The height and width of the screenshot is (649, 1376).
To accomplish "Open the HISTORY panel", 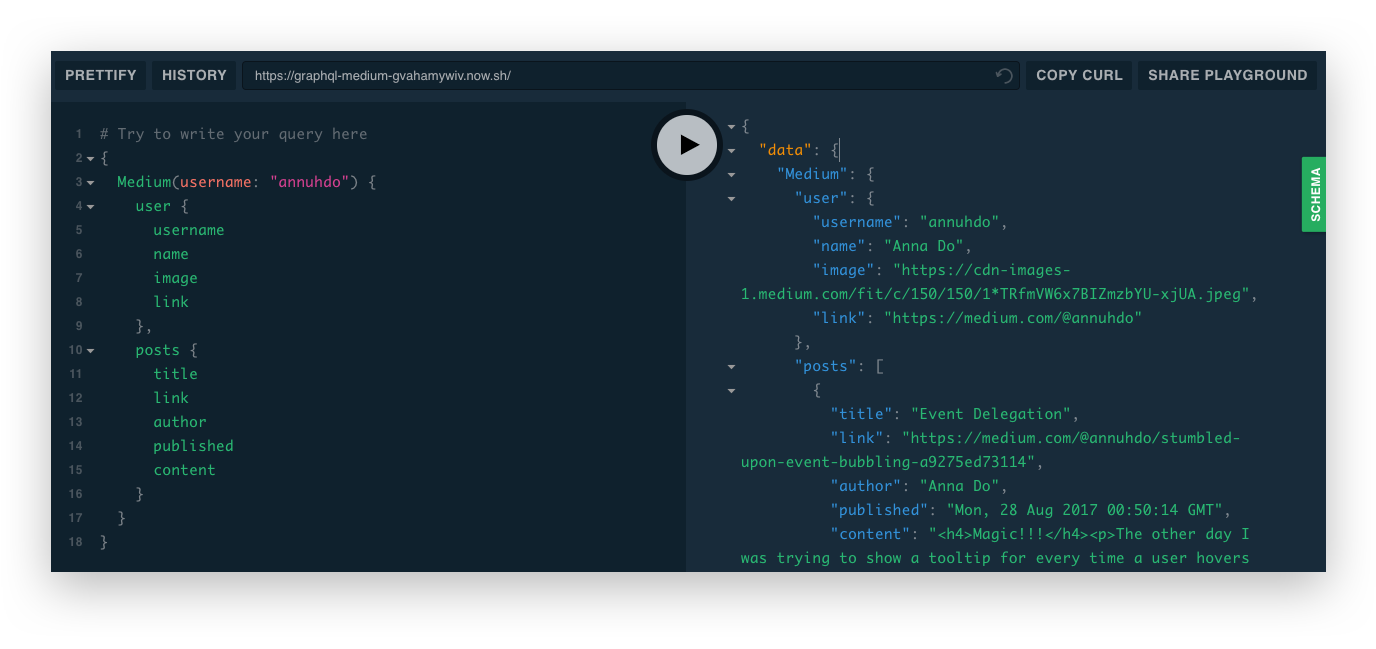I will point(194,75).
